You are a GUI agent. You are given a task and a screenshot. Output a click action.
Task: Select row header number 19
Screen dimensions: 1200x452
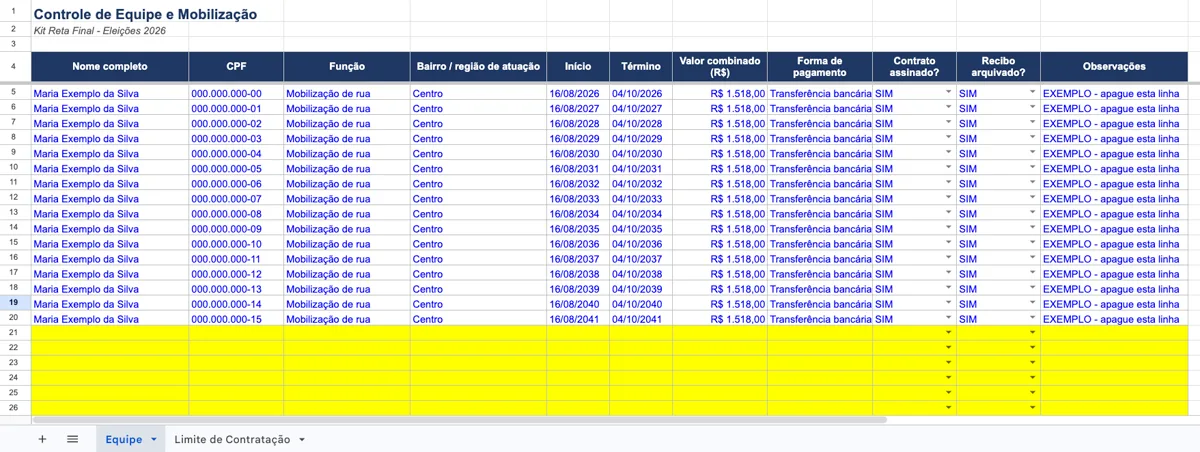coord(14,304)
